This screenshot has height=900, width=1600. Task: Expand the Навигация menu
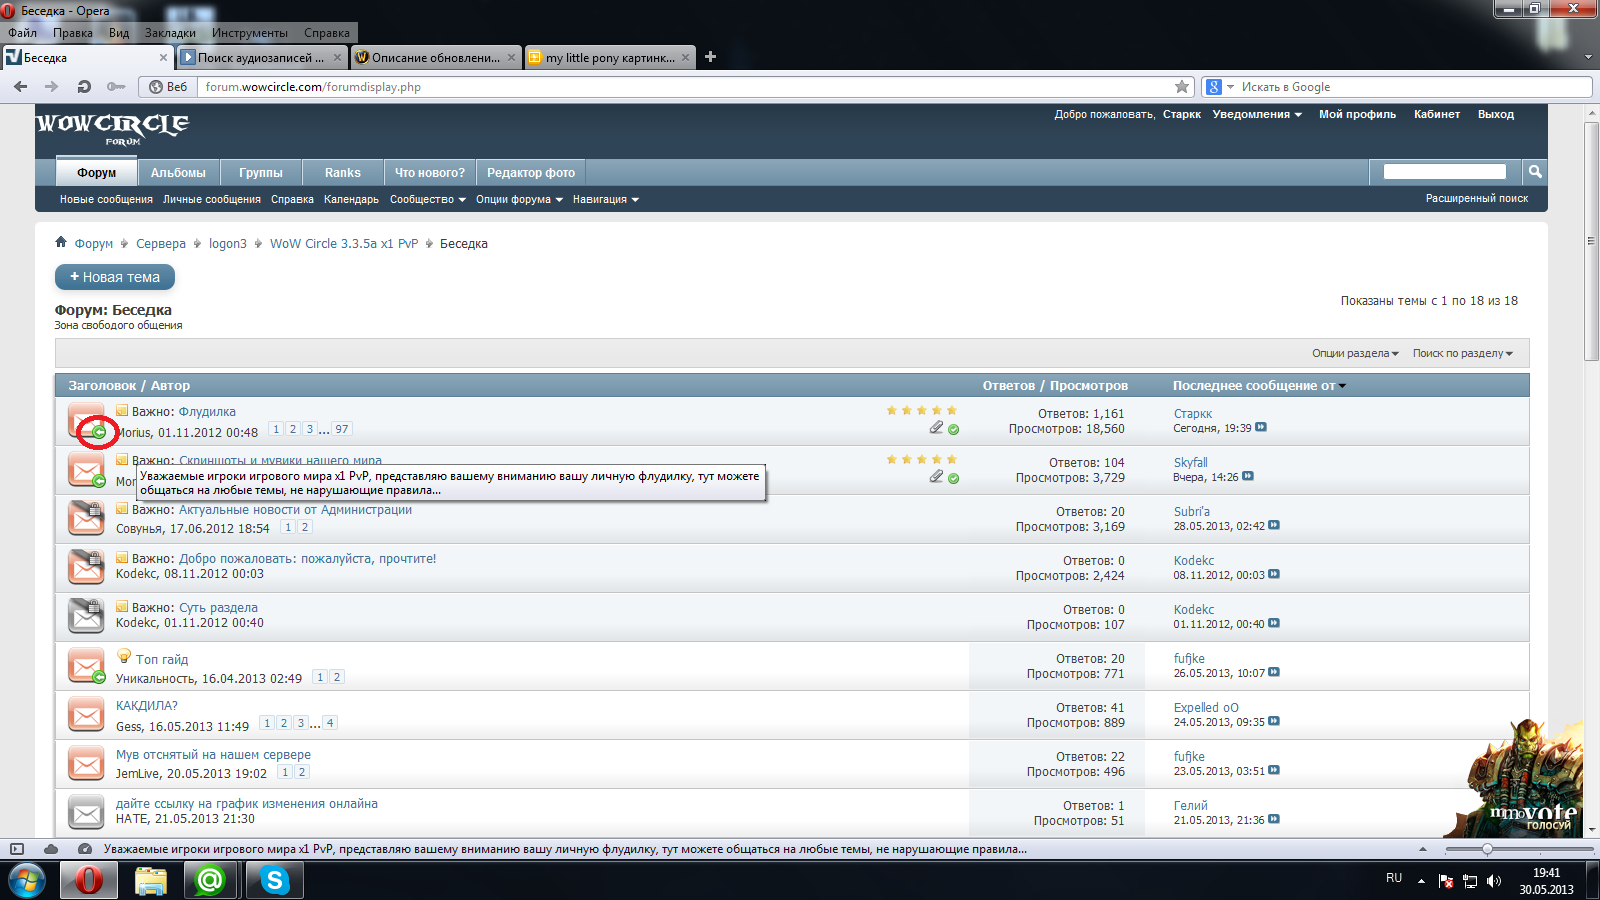point(605,200)
